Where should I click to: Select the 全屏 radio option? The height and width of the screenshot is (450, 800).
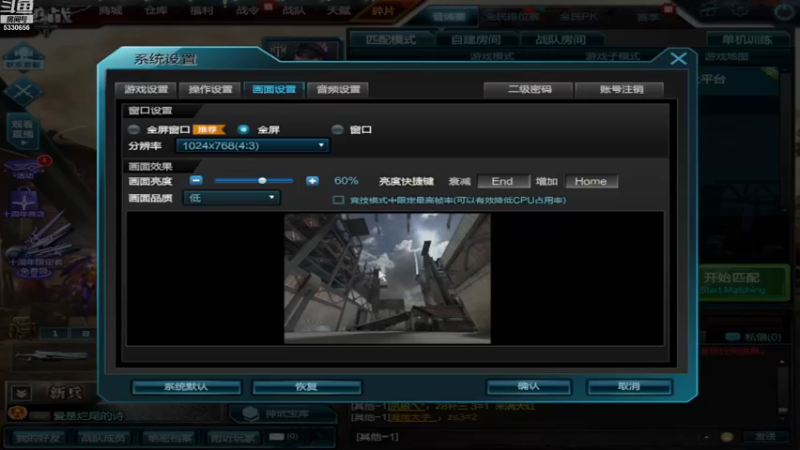pos(243,130)
